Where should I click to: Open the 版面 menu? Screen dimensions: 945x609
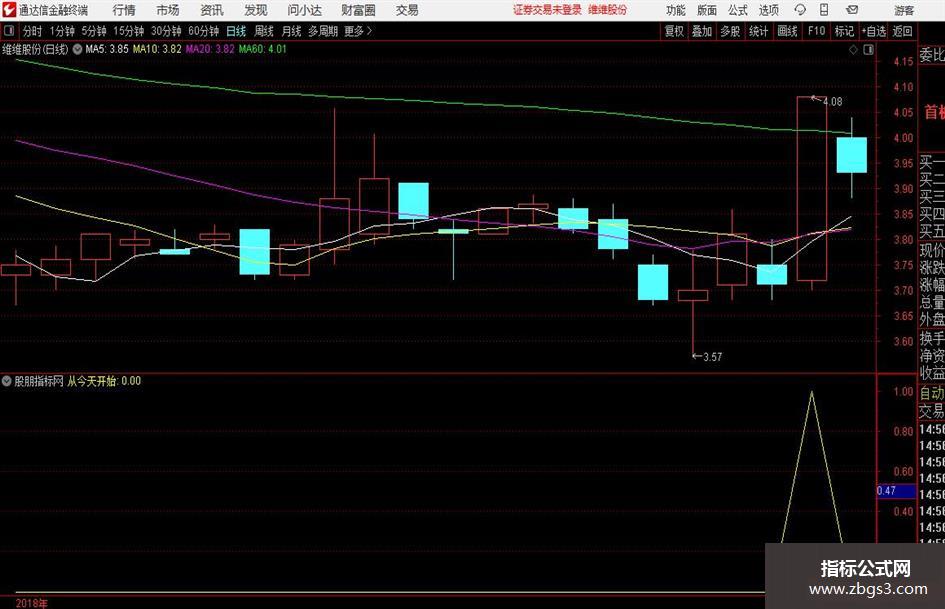(706, 10)
